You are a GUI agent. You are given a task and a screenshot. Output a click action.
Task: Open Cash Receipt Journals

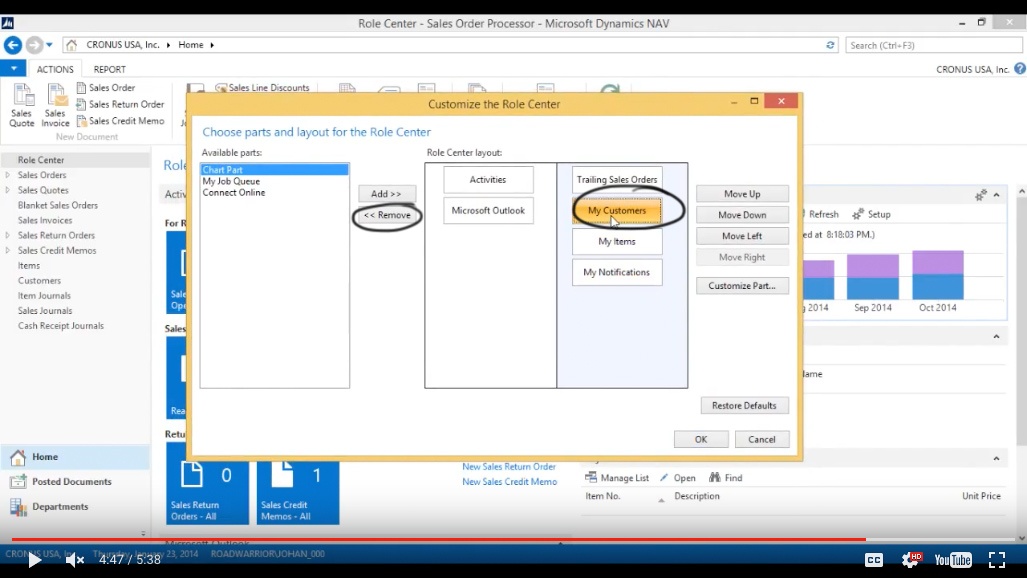[61, 326]
